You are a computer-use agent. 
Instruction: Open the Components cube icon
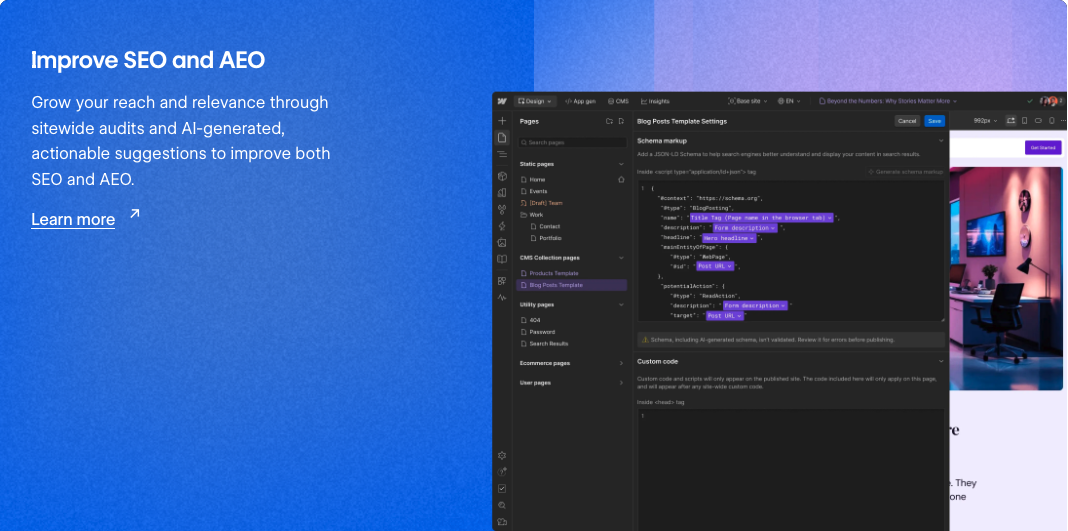click(502, 176)
